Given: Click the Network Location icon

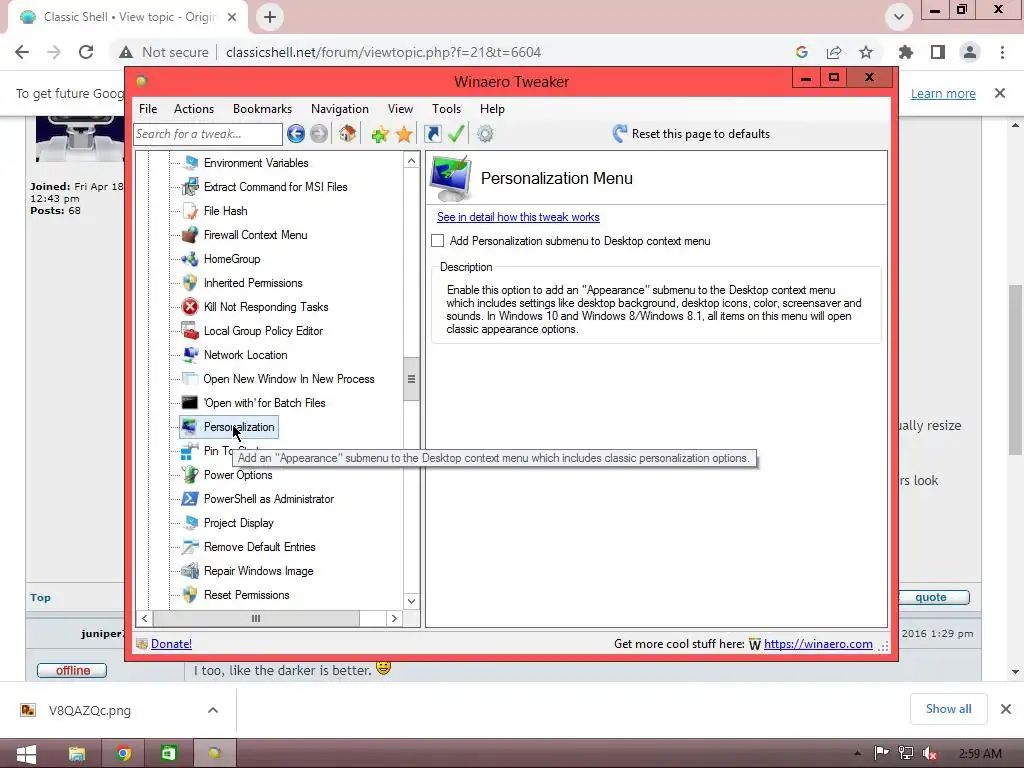Looking at the screenshot, I should tap(190, 355).
